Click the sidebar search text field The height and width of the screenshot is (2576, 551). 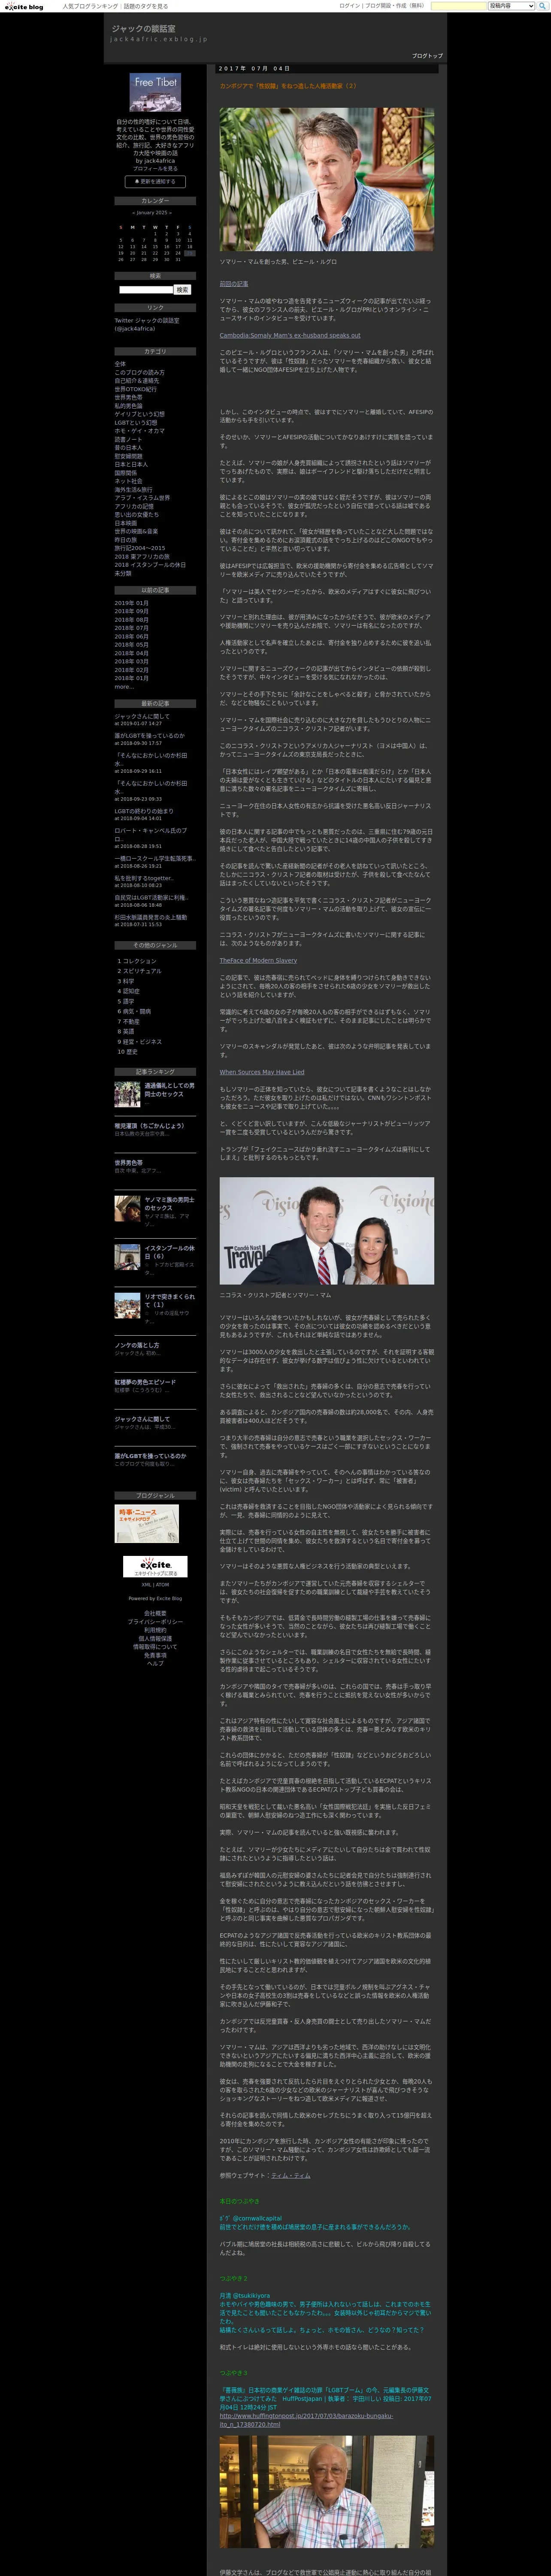146,290
